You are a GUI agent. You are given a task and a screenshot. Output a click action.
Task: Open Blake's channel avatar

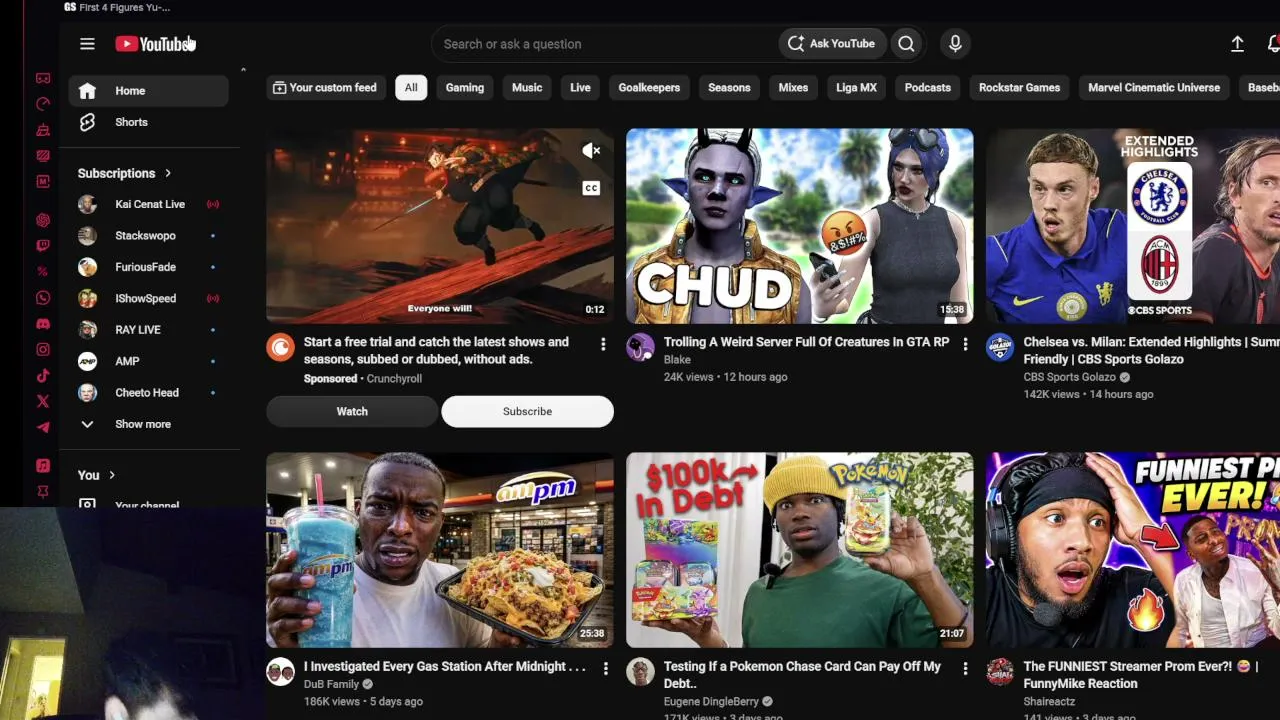coord(640,347)
